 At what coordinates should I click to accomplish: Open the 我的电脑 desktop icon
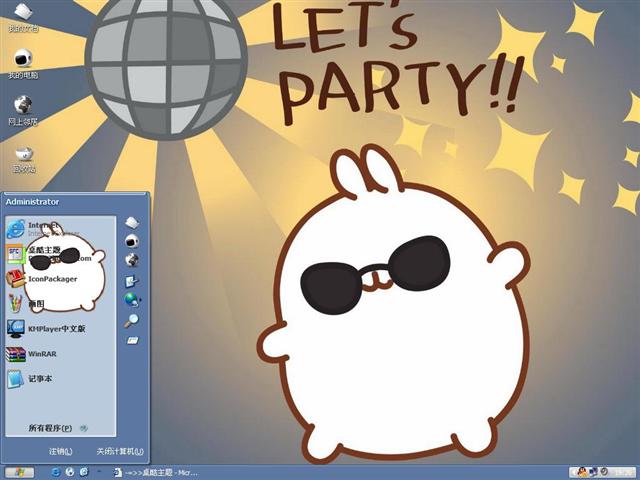(x=23, y=63)
